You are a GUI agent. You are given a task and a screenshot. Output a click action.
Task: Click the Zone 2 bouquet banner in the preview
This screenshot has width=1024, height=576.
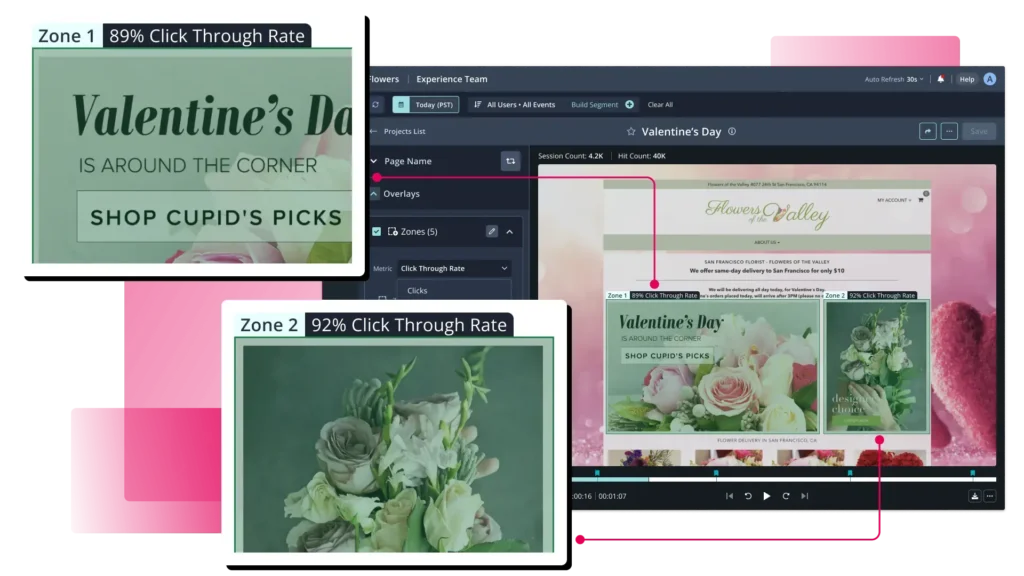pyautogui.click(x=876, y=366)
